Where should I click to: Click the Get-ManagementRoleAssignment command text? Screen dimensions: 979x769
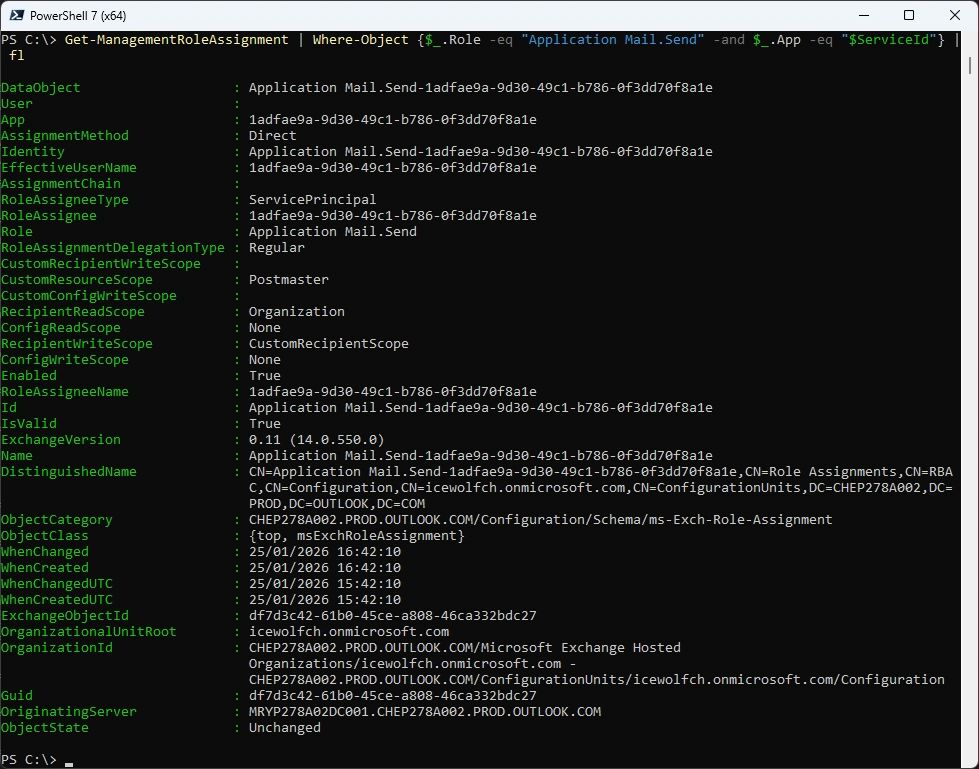(x=176, y=40)
